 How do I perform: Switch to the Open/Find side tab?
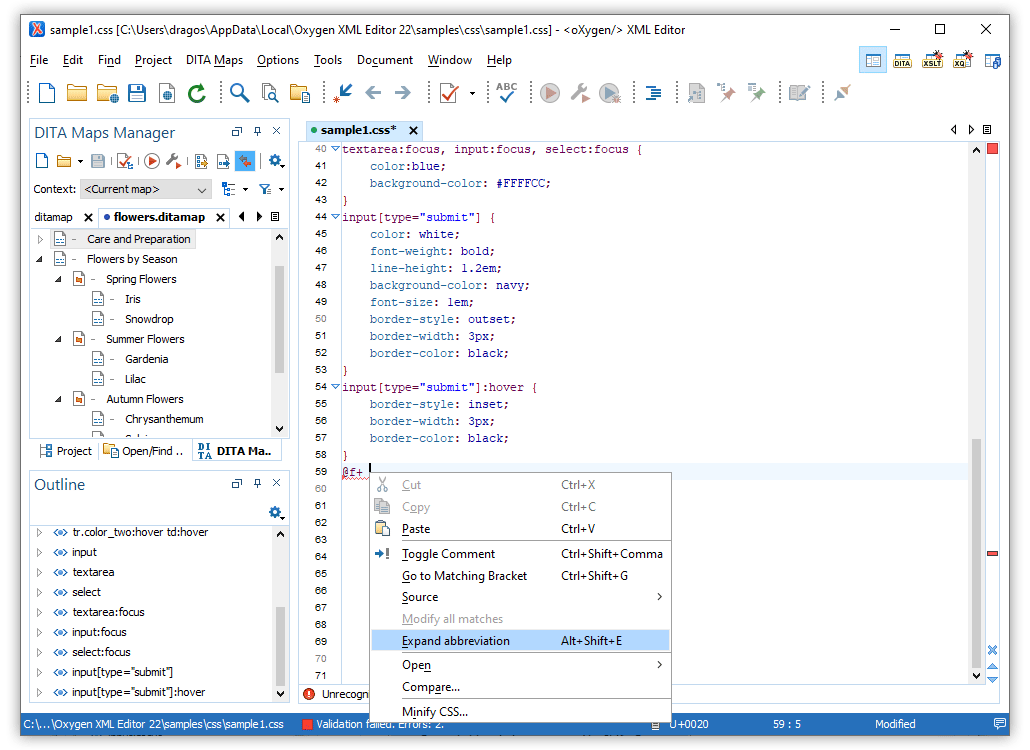point(145,451)
